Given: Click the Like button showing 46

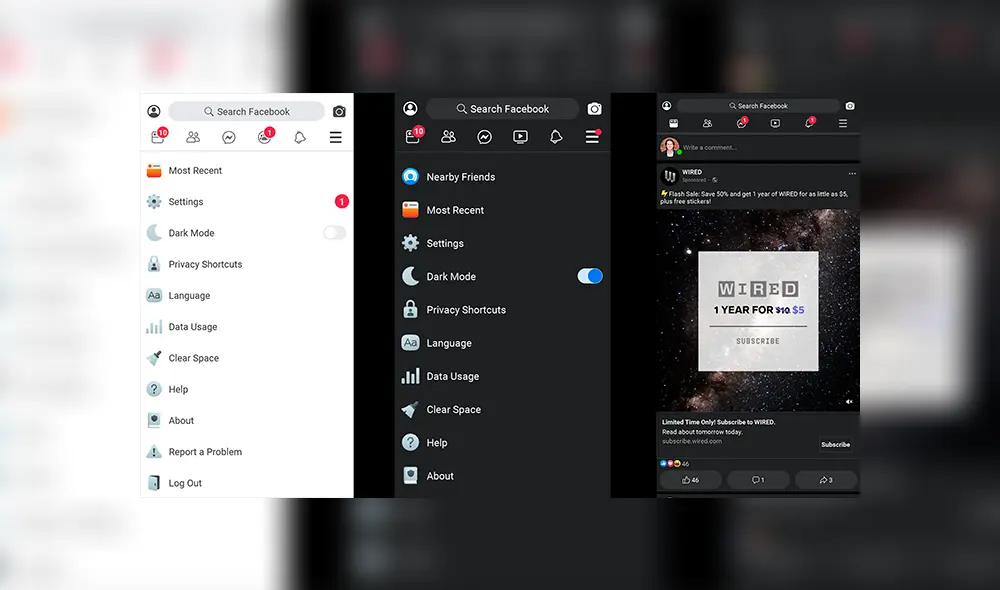Looking at the screenshot, I should click(x=690, y=480).
